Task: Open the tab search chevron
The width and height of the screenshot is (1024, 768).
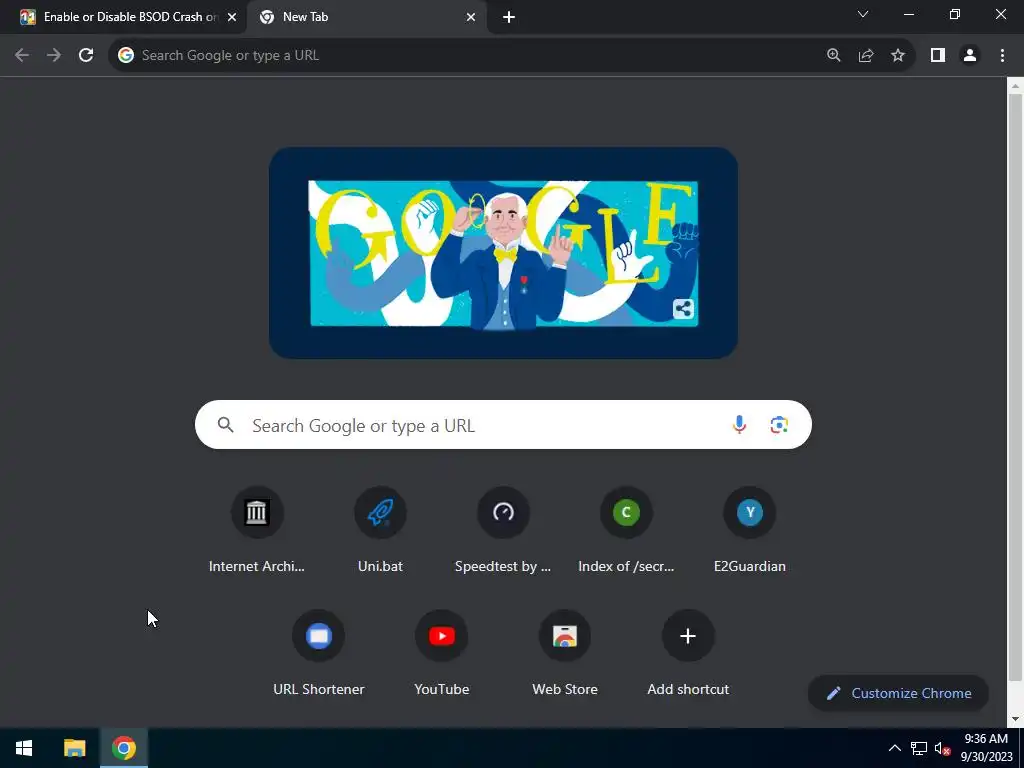Action: (863, 14)
